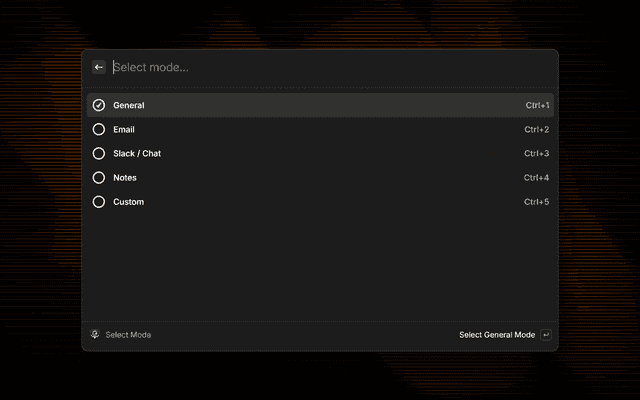Click the 'Select Mode' footer label

point(128,335)
